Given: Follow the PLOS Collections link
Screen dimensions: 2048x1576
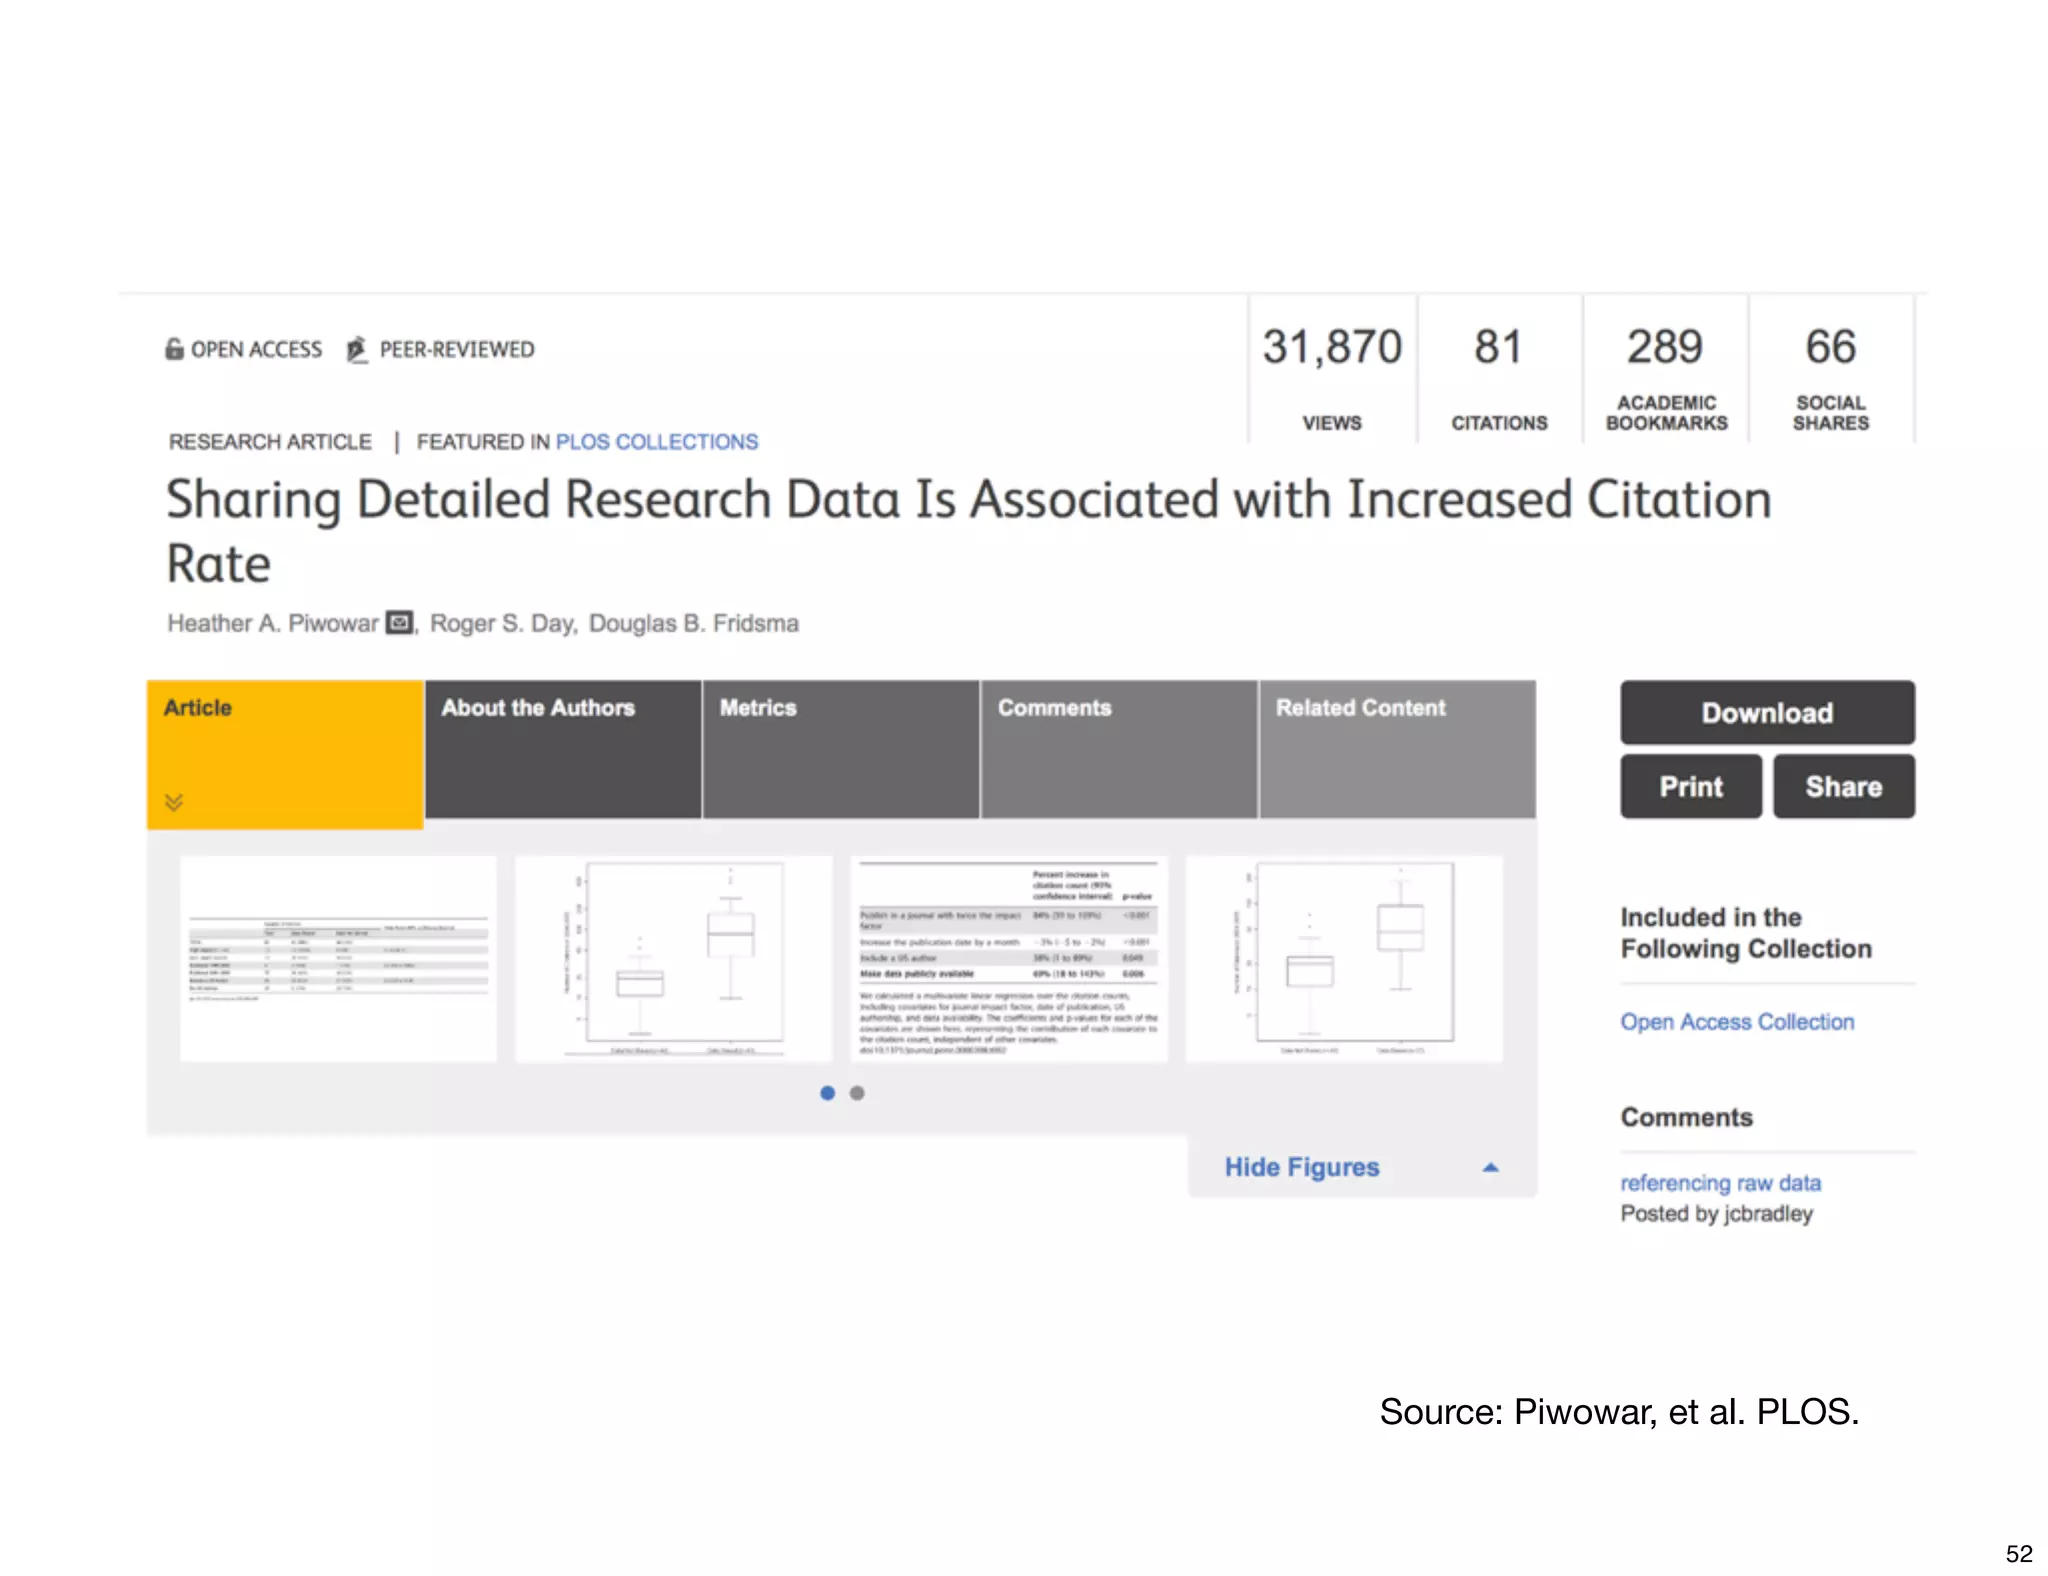Looking at the screenshot, I should [x=657, y=442].
